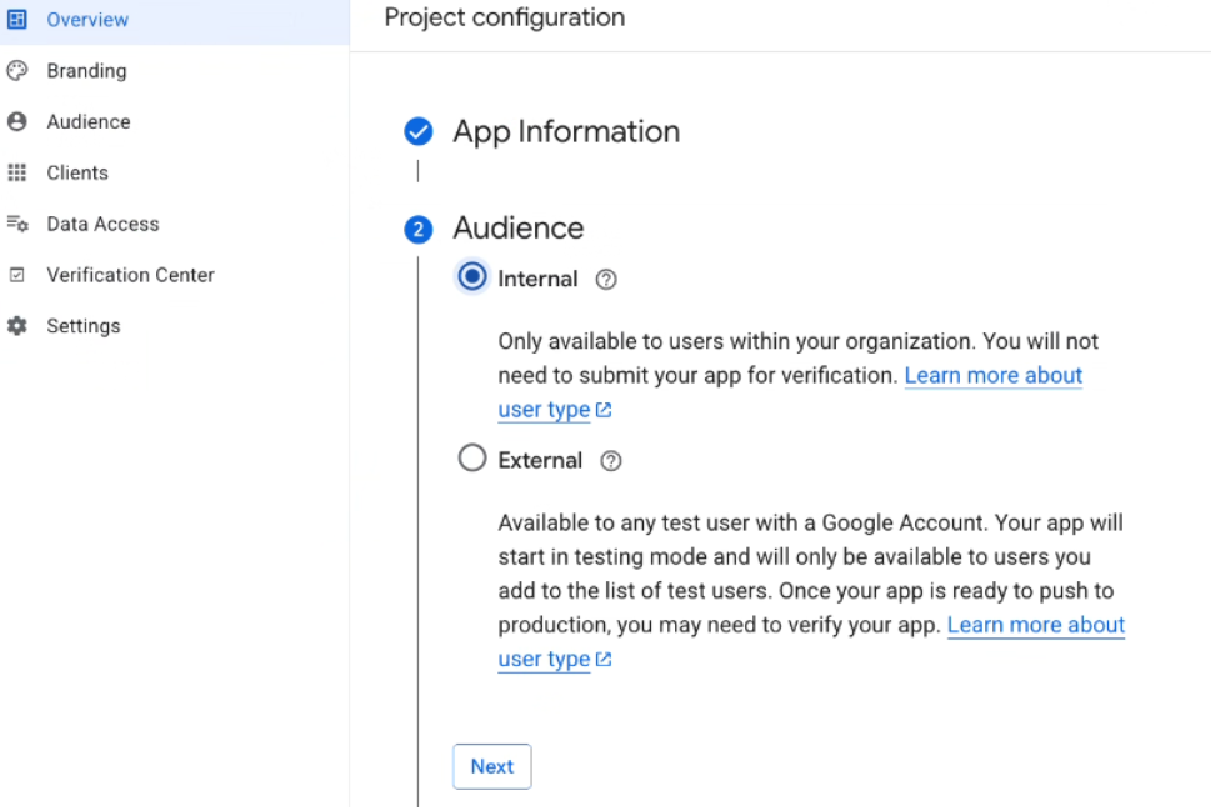
Task: Click the Audience person icon
Action: tap(16, 122)
